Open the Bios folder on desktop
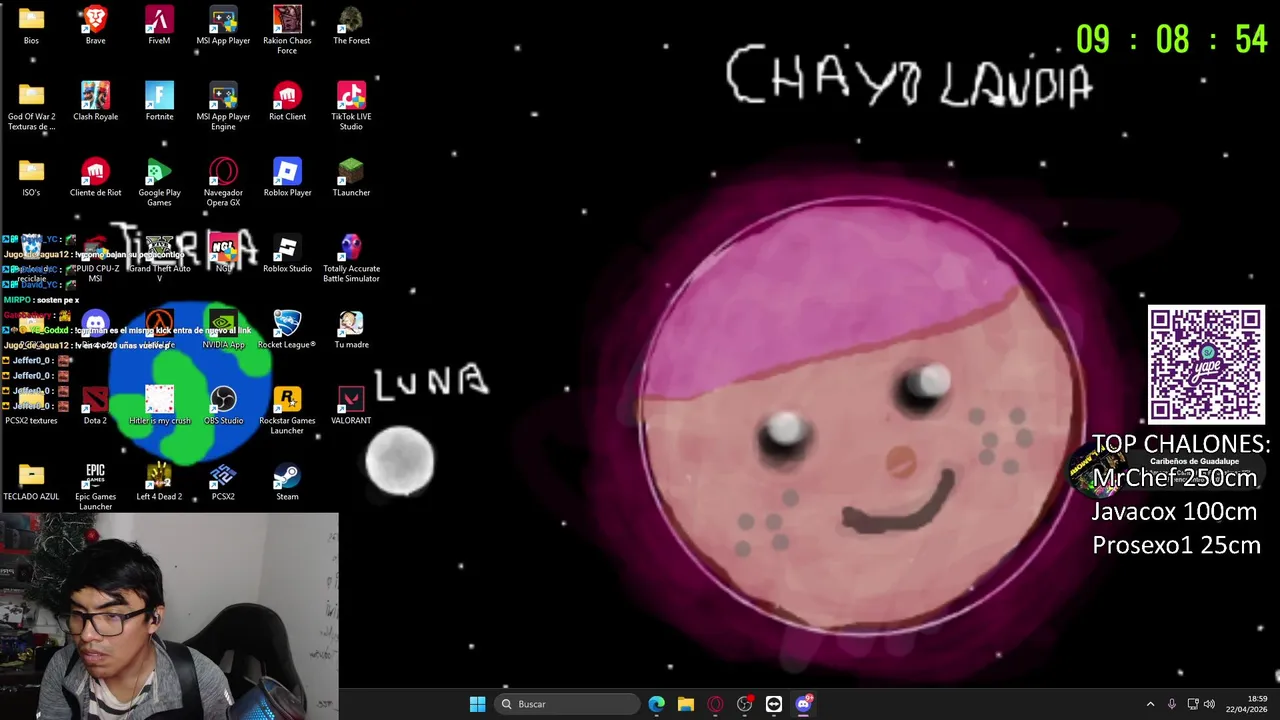The height and width of the screenshot is (720, 1280). 31,26
